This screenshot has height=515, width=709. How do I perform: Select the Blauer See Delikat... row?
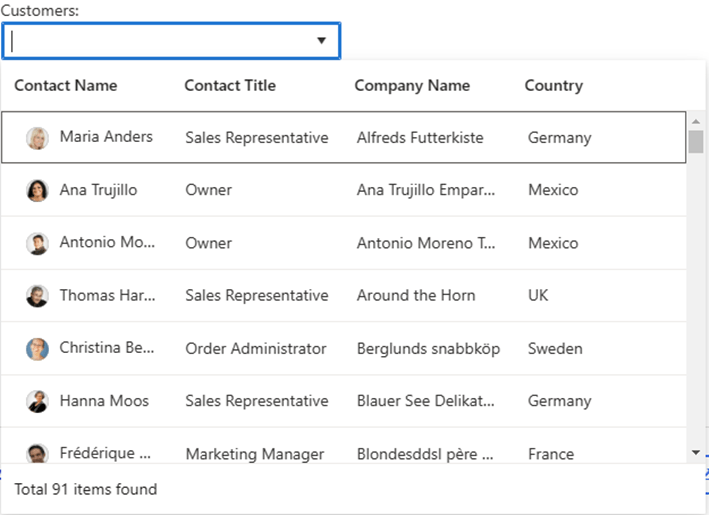pos(344,401)
